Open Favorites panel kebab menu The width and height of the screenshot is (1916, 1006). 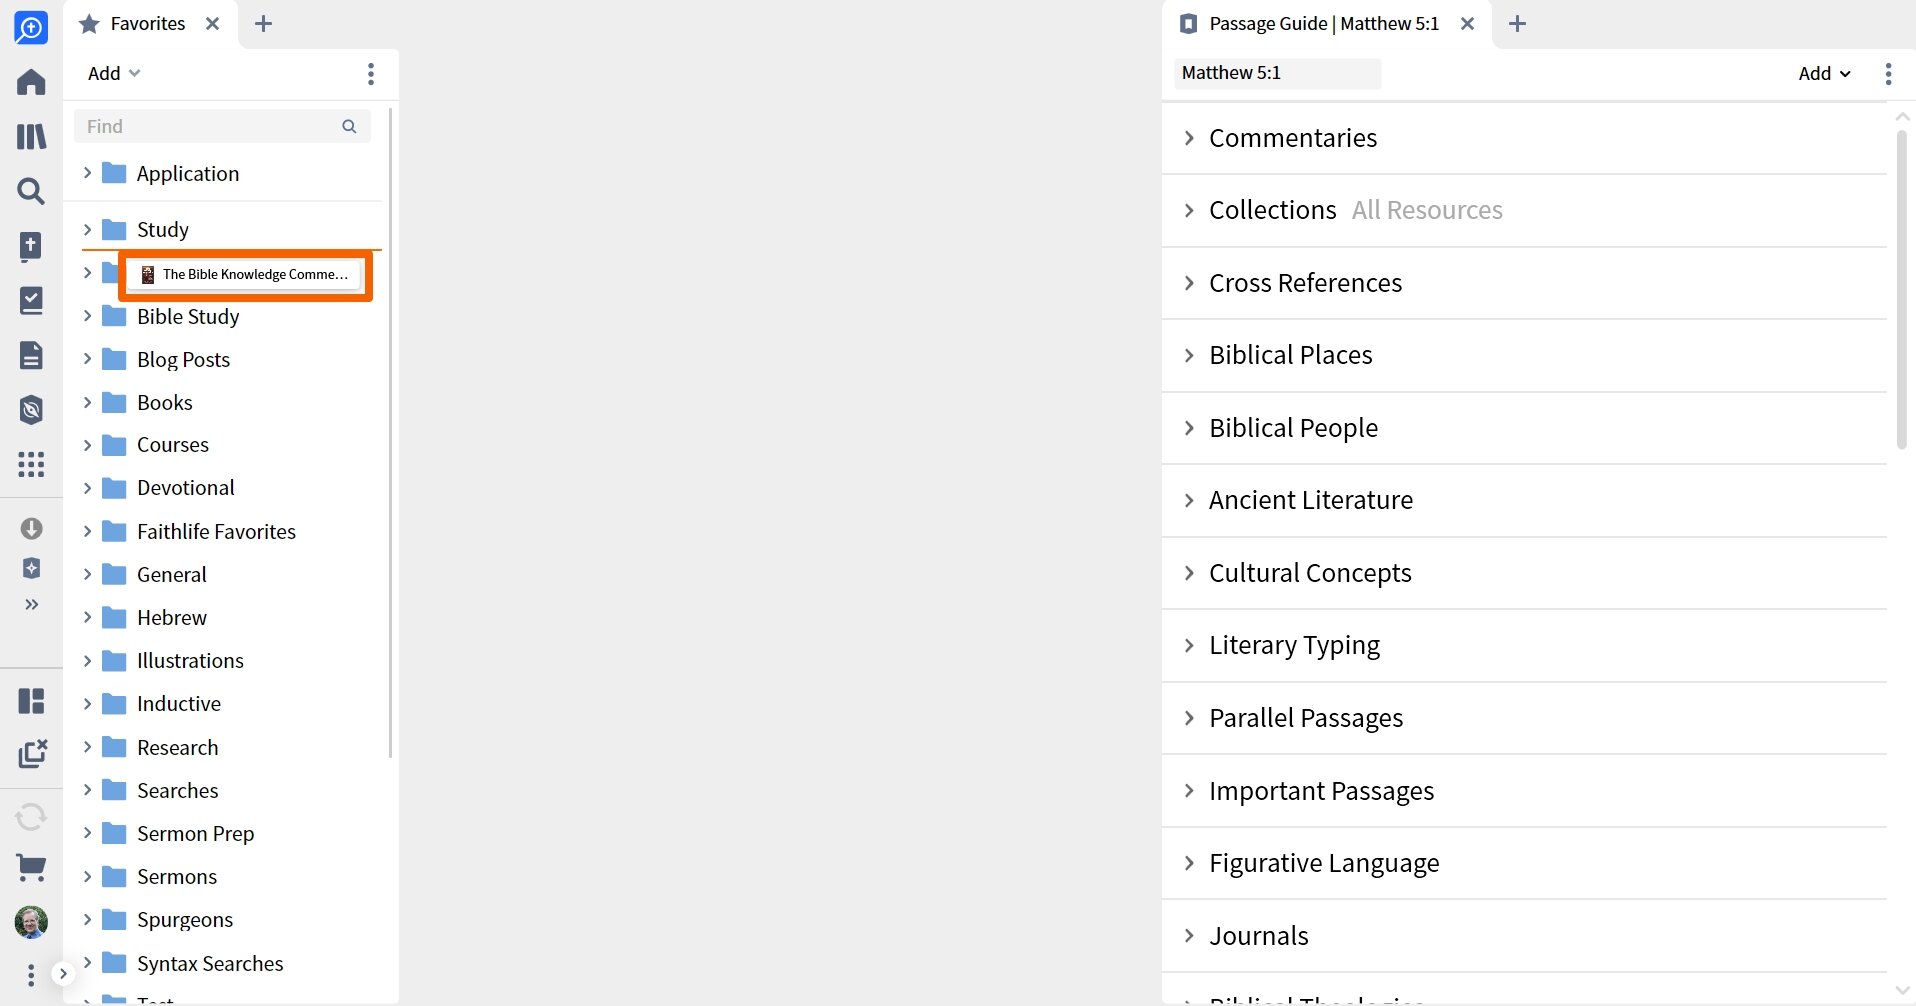pyautogui.click(x=371, y=74)
